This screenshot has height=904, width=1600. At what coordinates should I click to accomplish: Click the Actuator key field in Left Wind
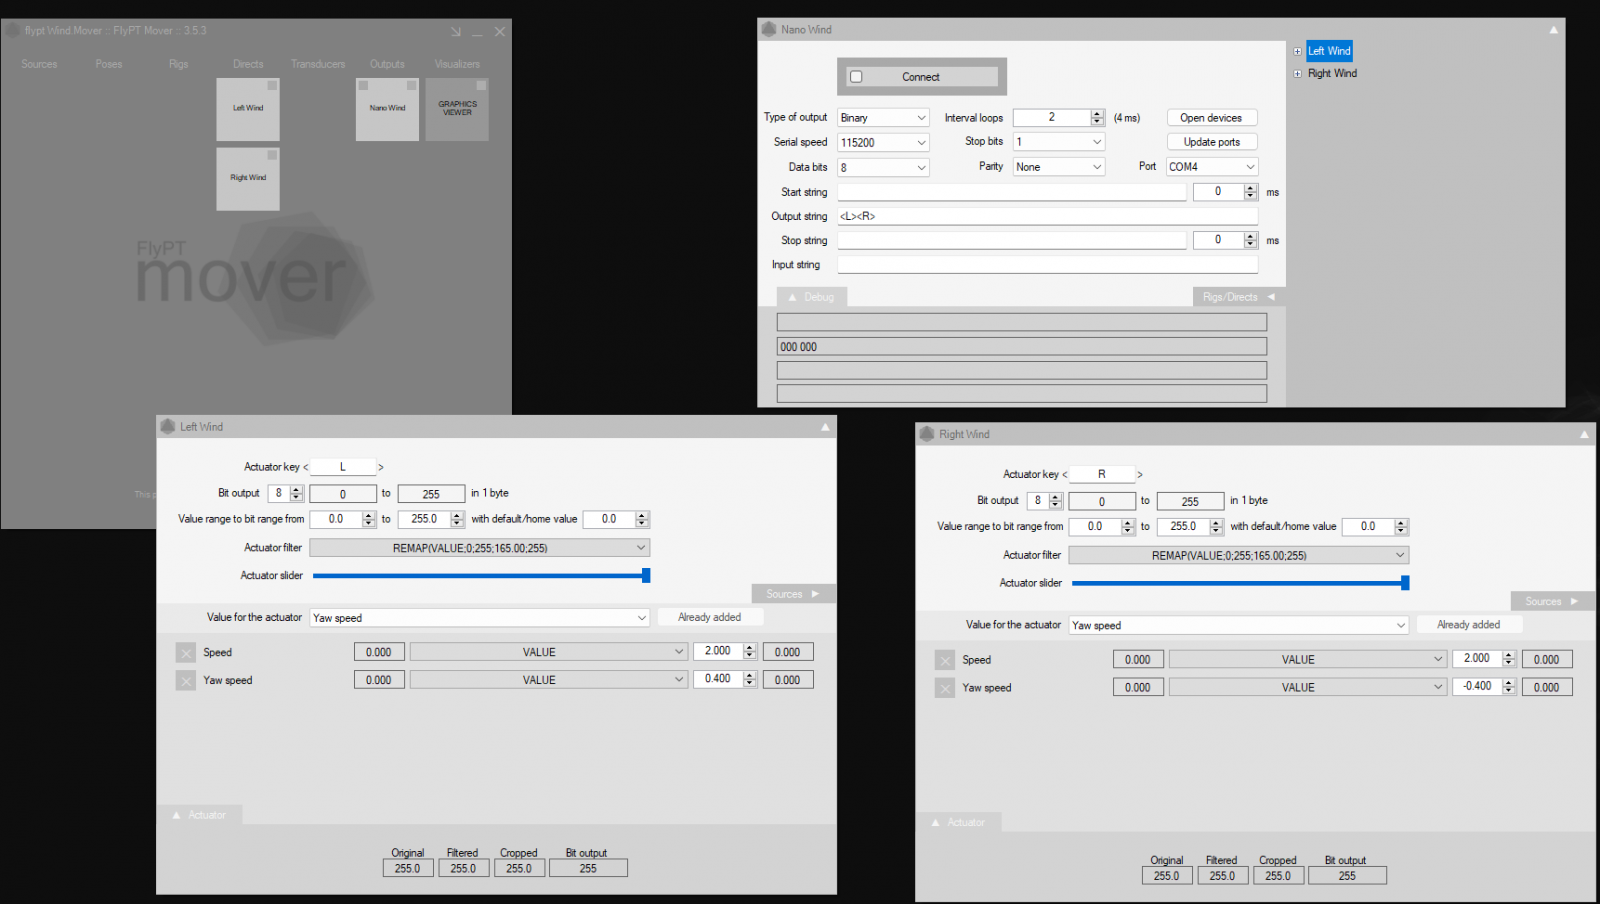point(343,467)
